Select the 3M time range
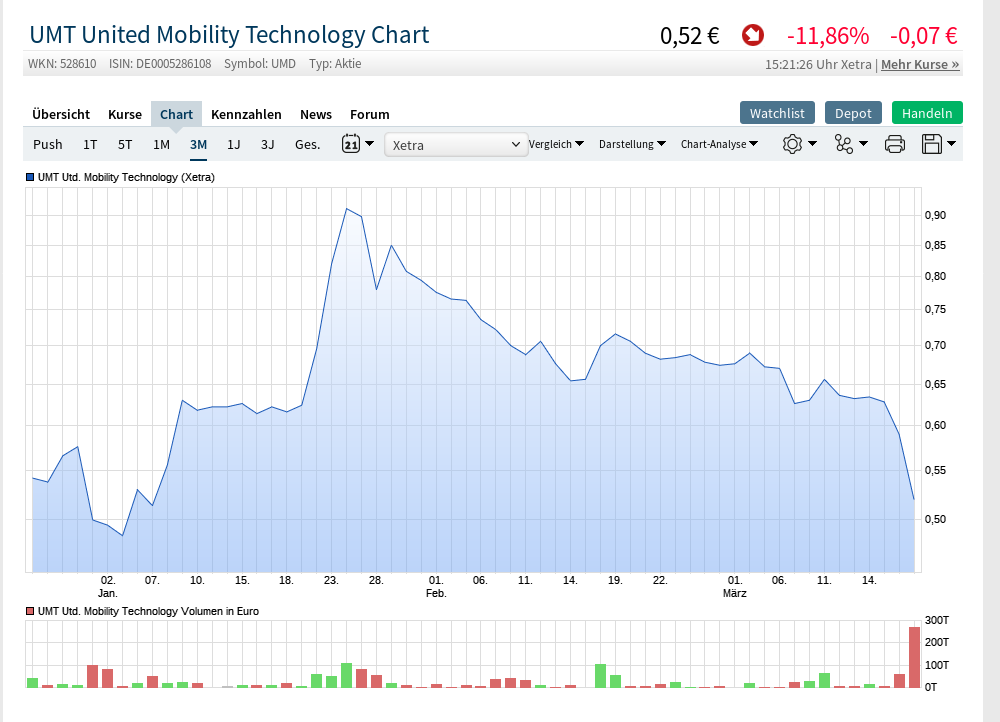The width and height of the screenshot is (1000, 722). pyautogui.click(x=198, y=144)
